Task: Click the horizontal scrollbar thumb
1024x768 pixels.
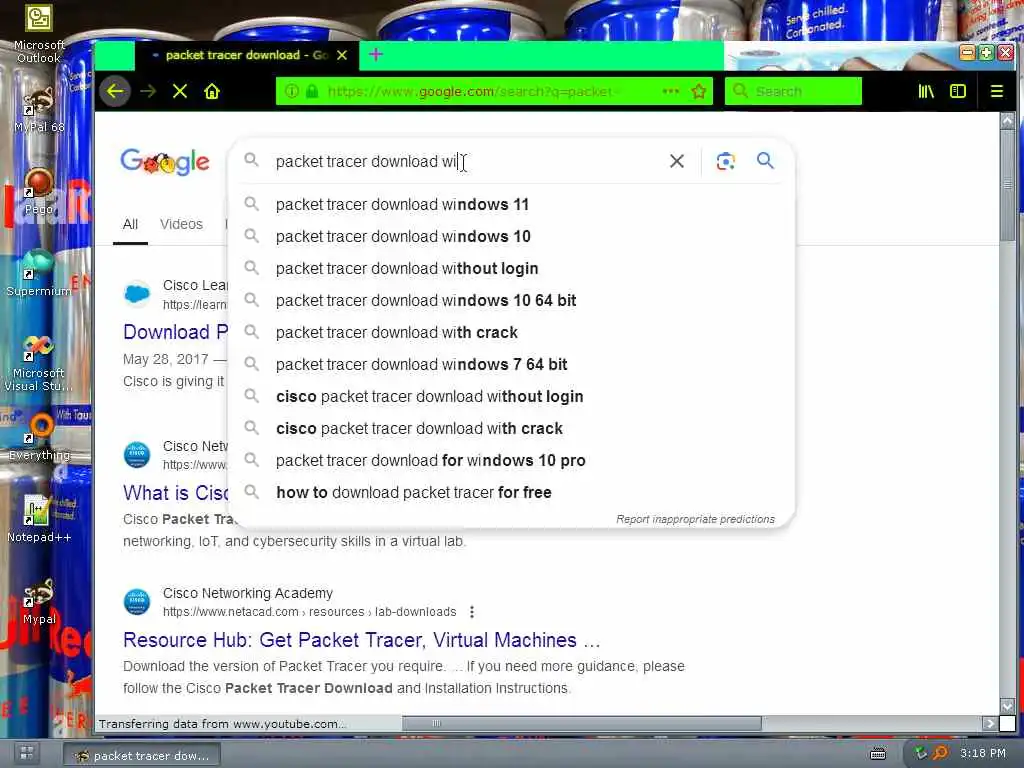Action: click(x=582, y=723)
